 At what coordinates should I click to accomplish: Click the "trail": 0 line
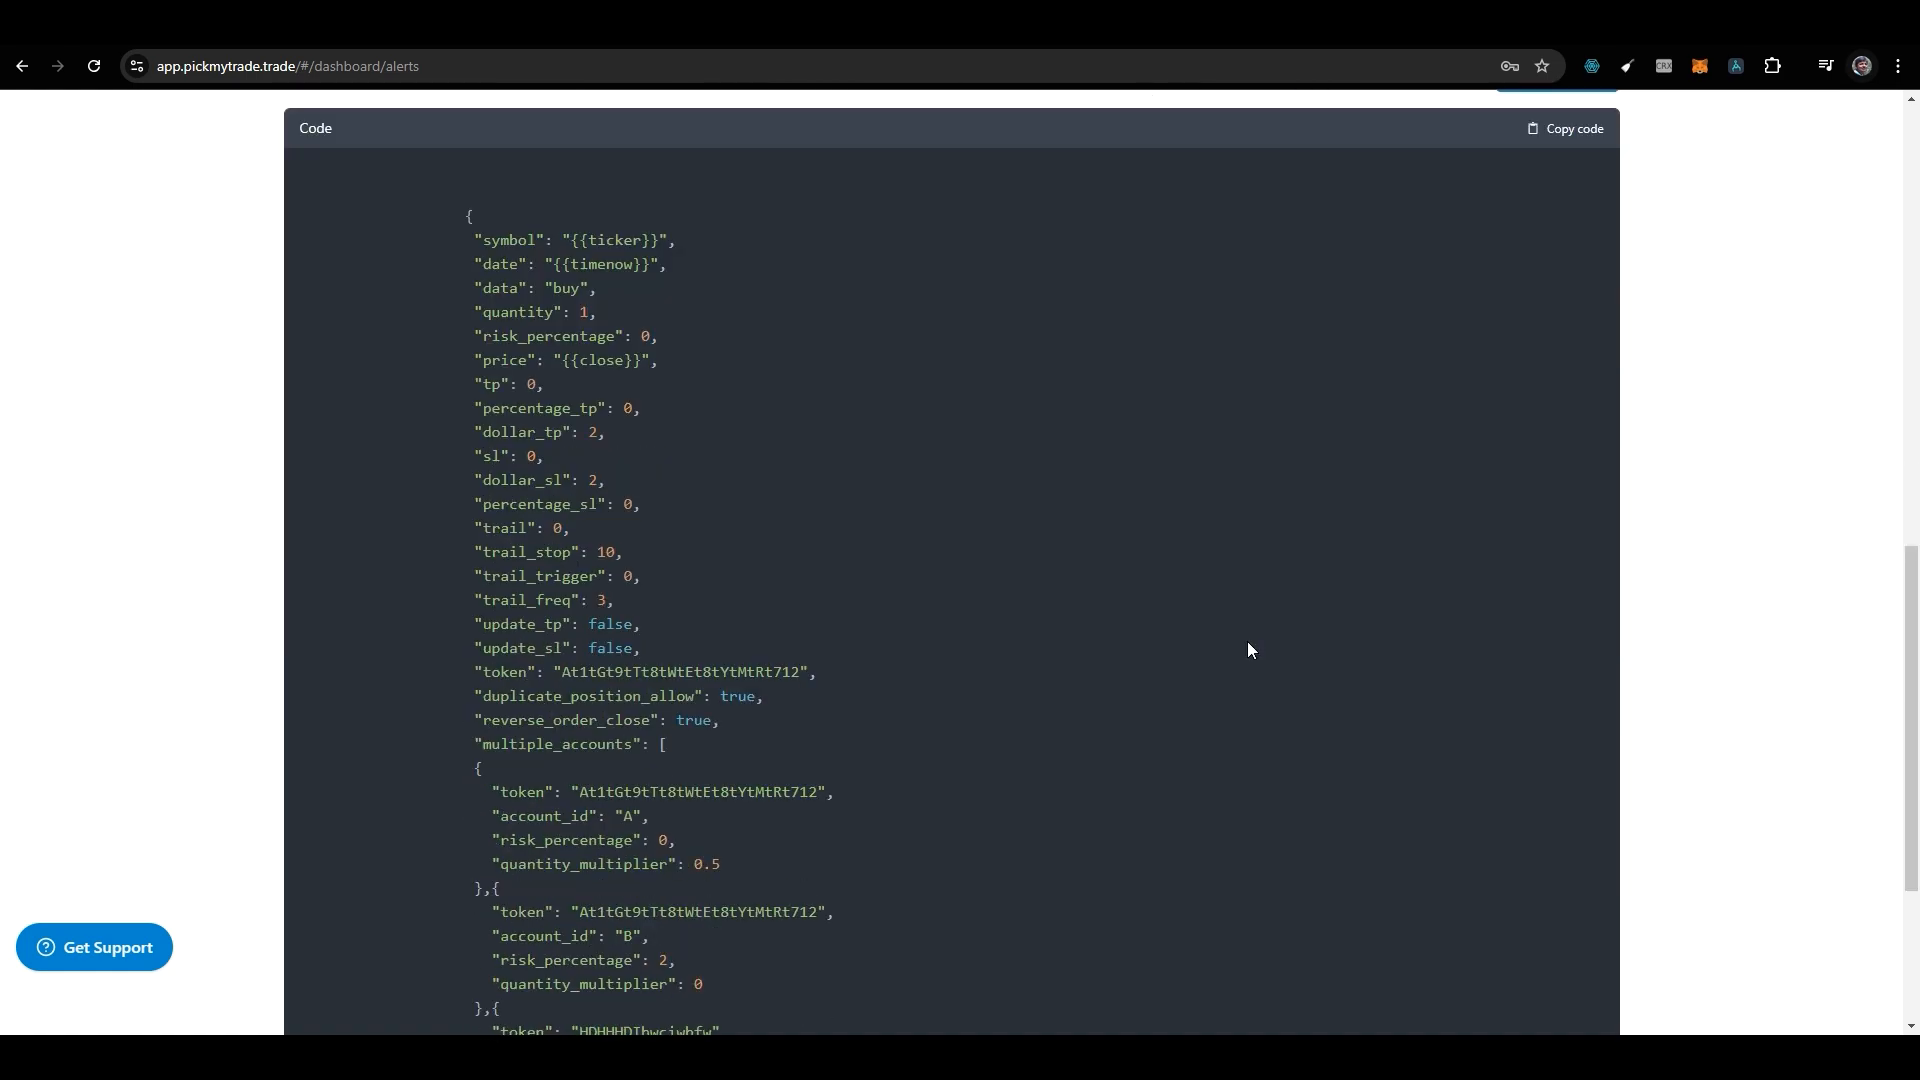[x=522, y=529]
